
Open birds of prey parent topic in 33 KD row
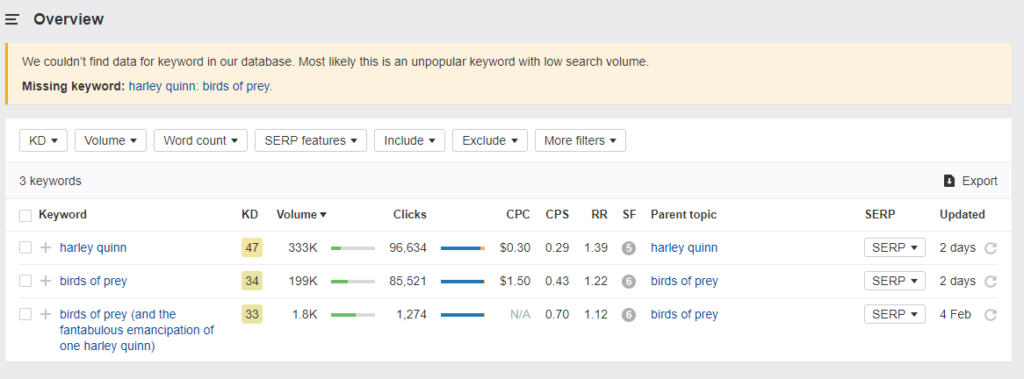(684, 314)
